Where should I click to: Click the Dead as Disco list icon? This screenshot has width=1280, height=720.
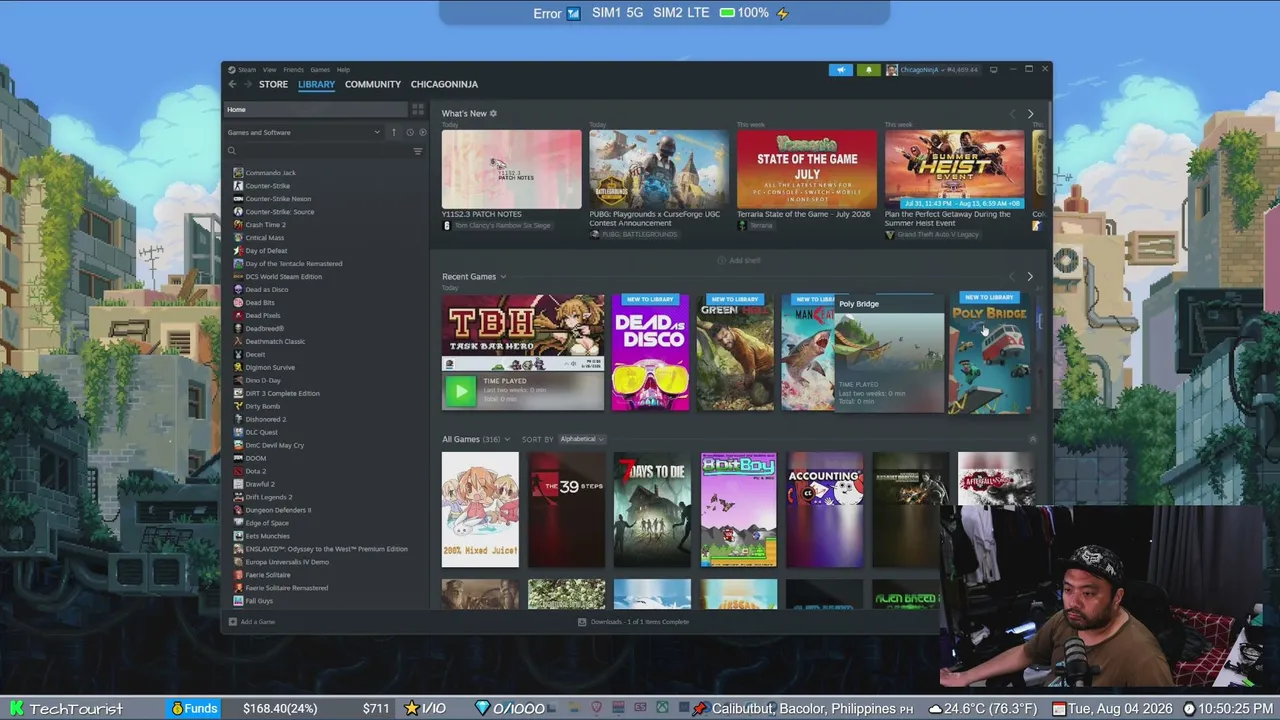(x=238, y=290)
